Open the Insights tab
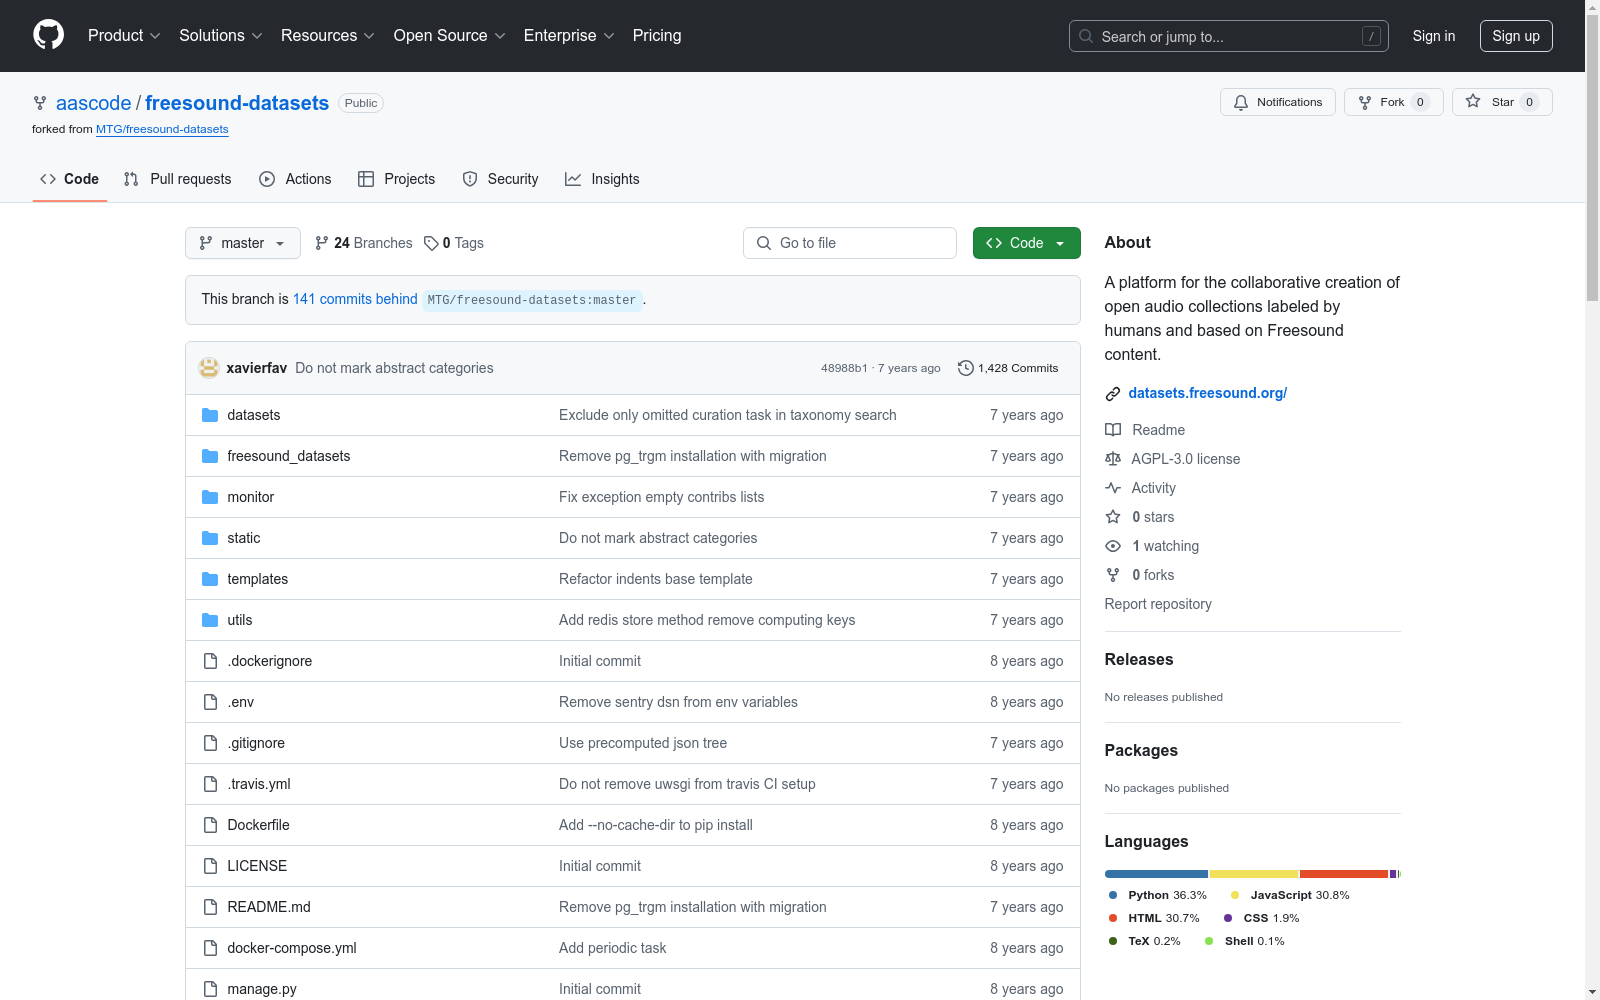1600x1000 pixels. (602, 179)
